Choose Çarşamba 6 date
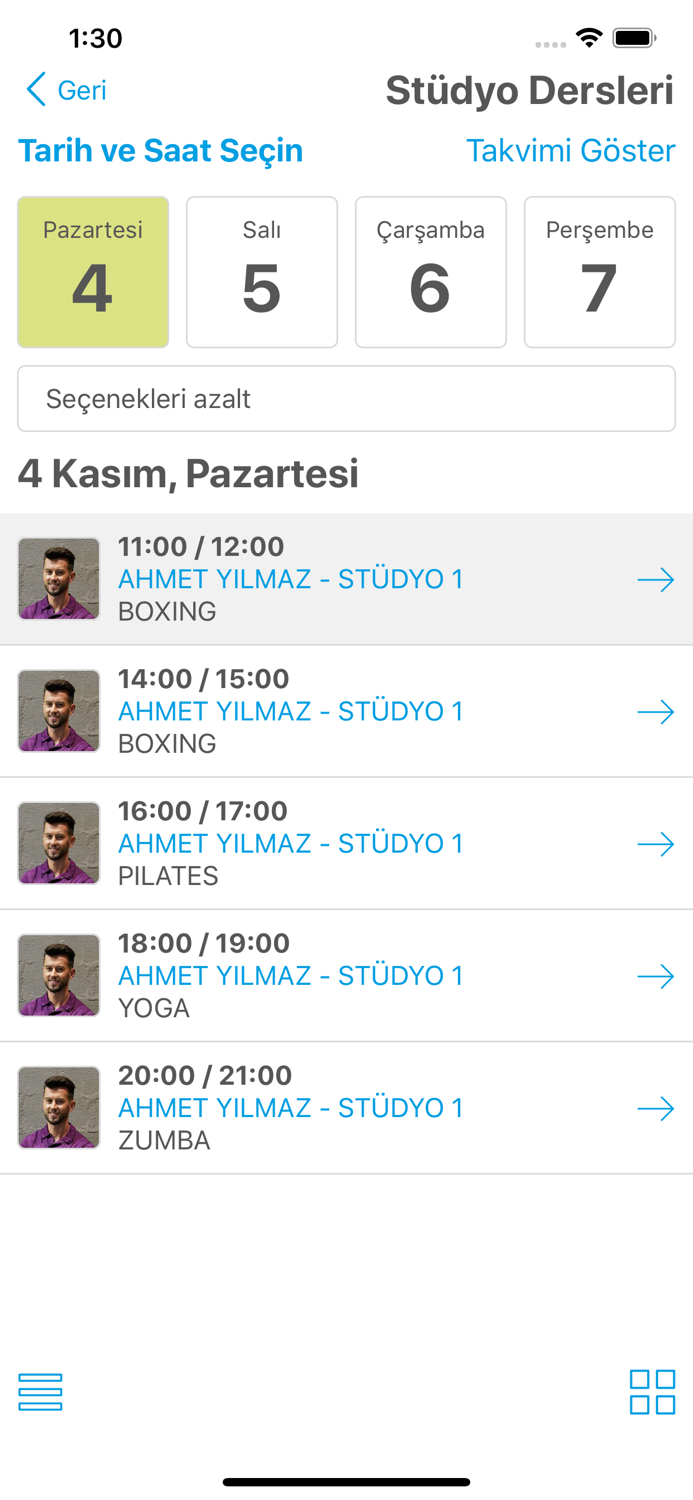Screen dimensions: 693x1500 431,272
